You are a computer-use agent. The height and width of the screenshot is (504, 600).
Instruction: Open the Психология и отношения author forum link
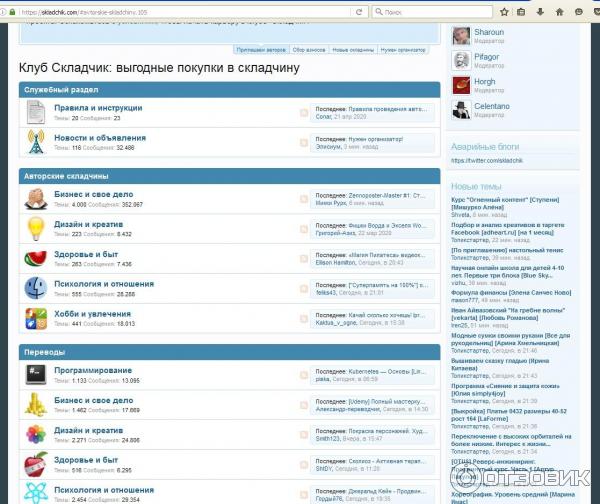tap(104, 284)
